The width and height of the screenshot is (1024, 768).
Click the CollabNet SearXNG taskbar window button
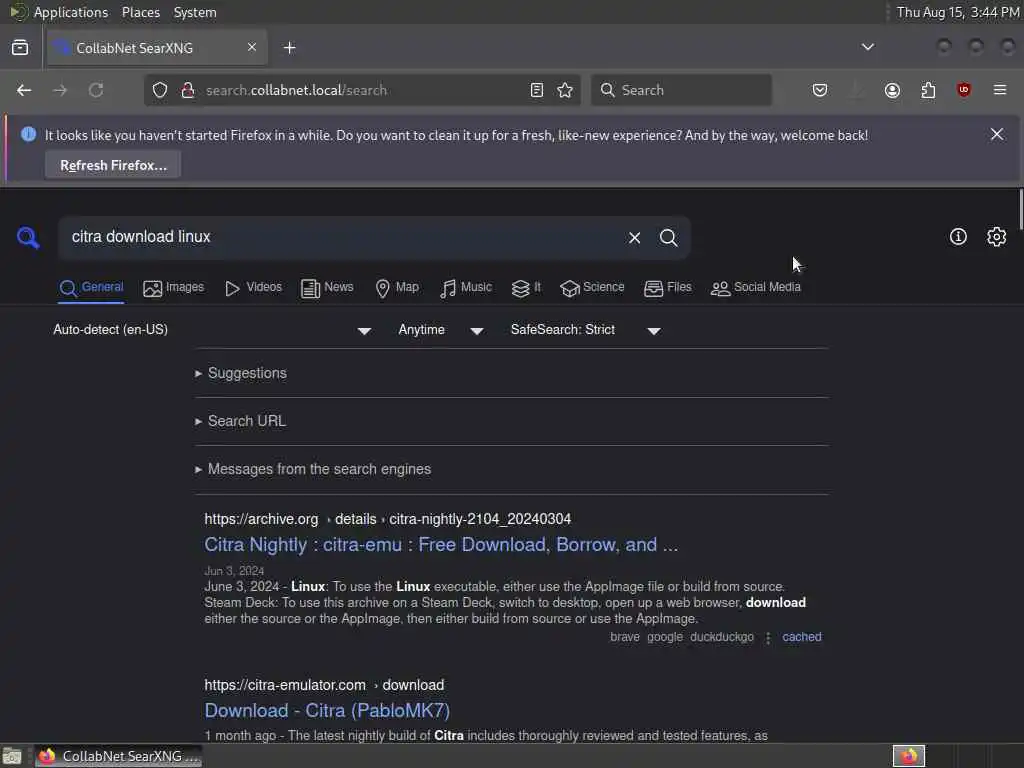[118, 756]
